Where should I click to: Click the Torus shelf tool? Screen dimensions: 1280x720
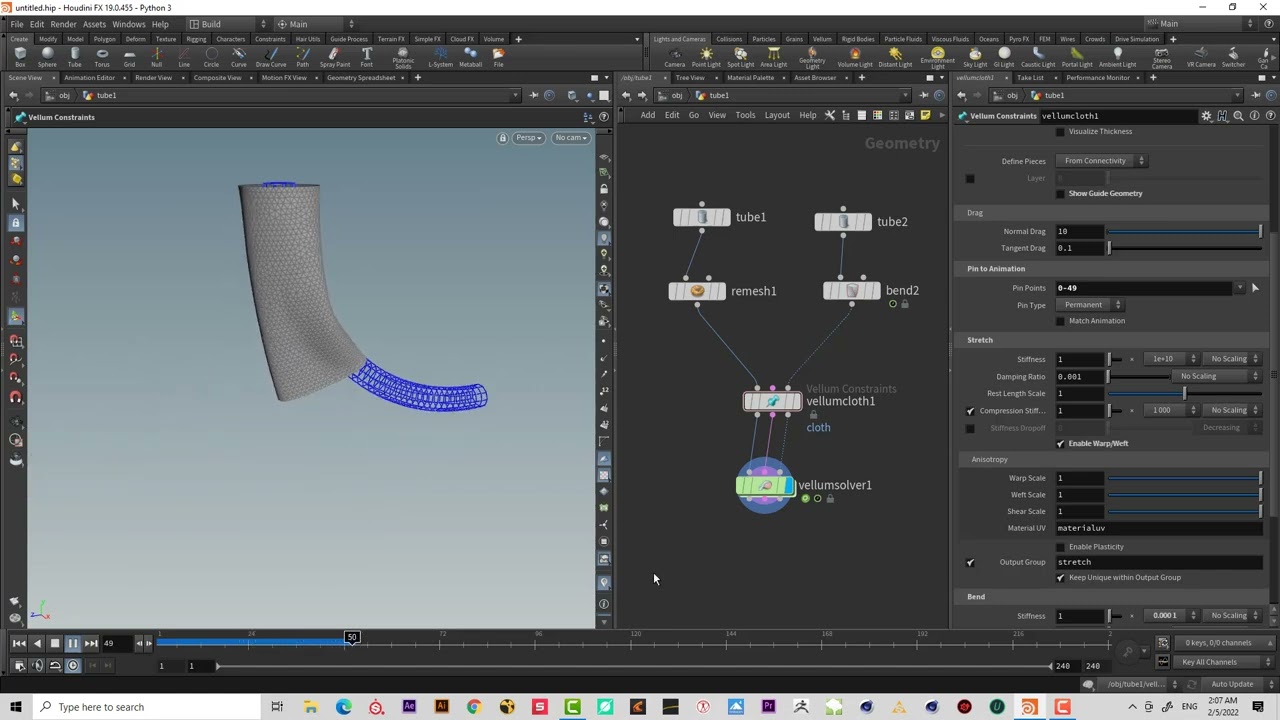pos(102,57)
